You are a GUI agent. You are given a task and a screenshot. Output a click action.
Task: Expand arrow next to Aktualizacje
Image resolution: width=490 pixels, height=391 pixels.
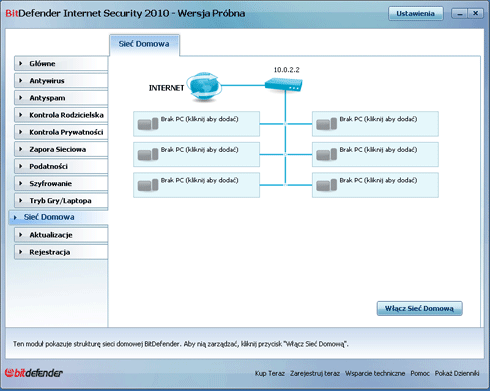pos(21,235)
